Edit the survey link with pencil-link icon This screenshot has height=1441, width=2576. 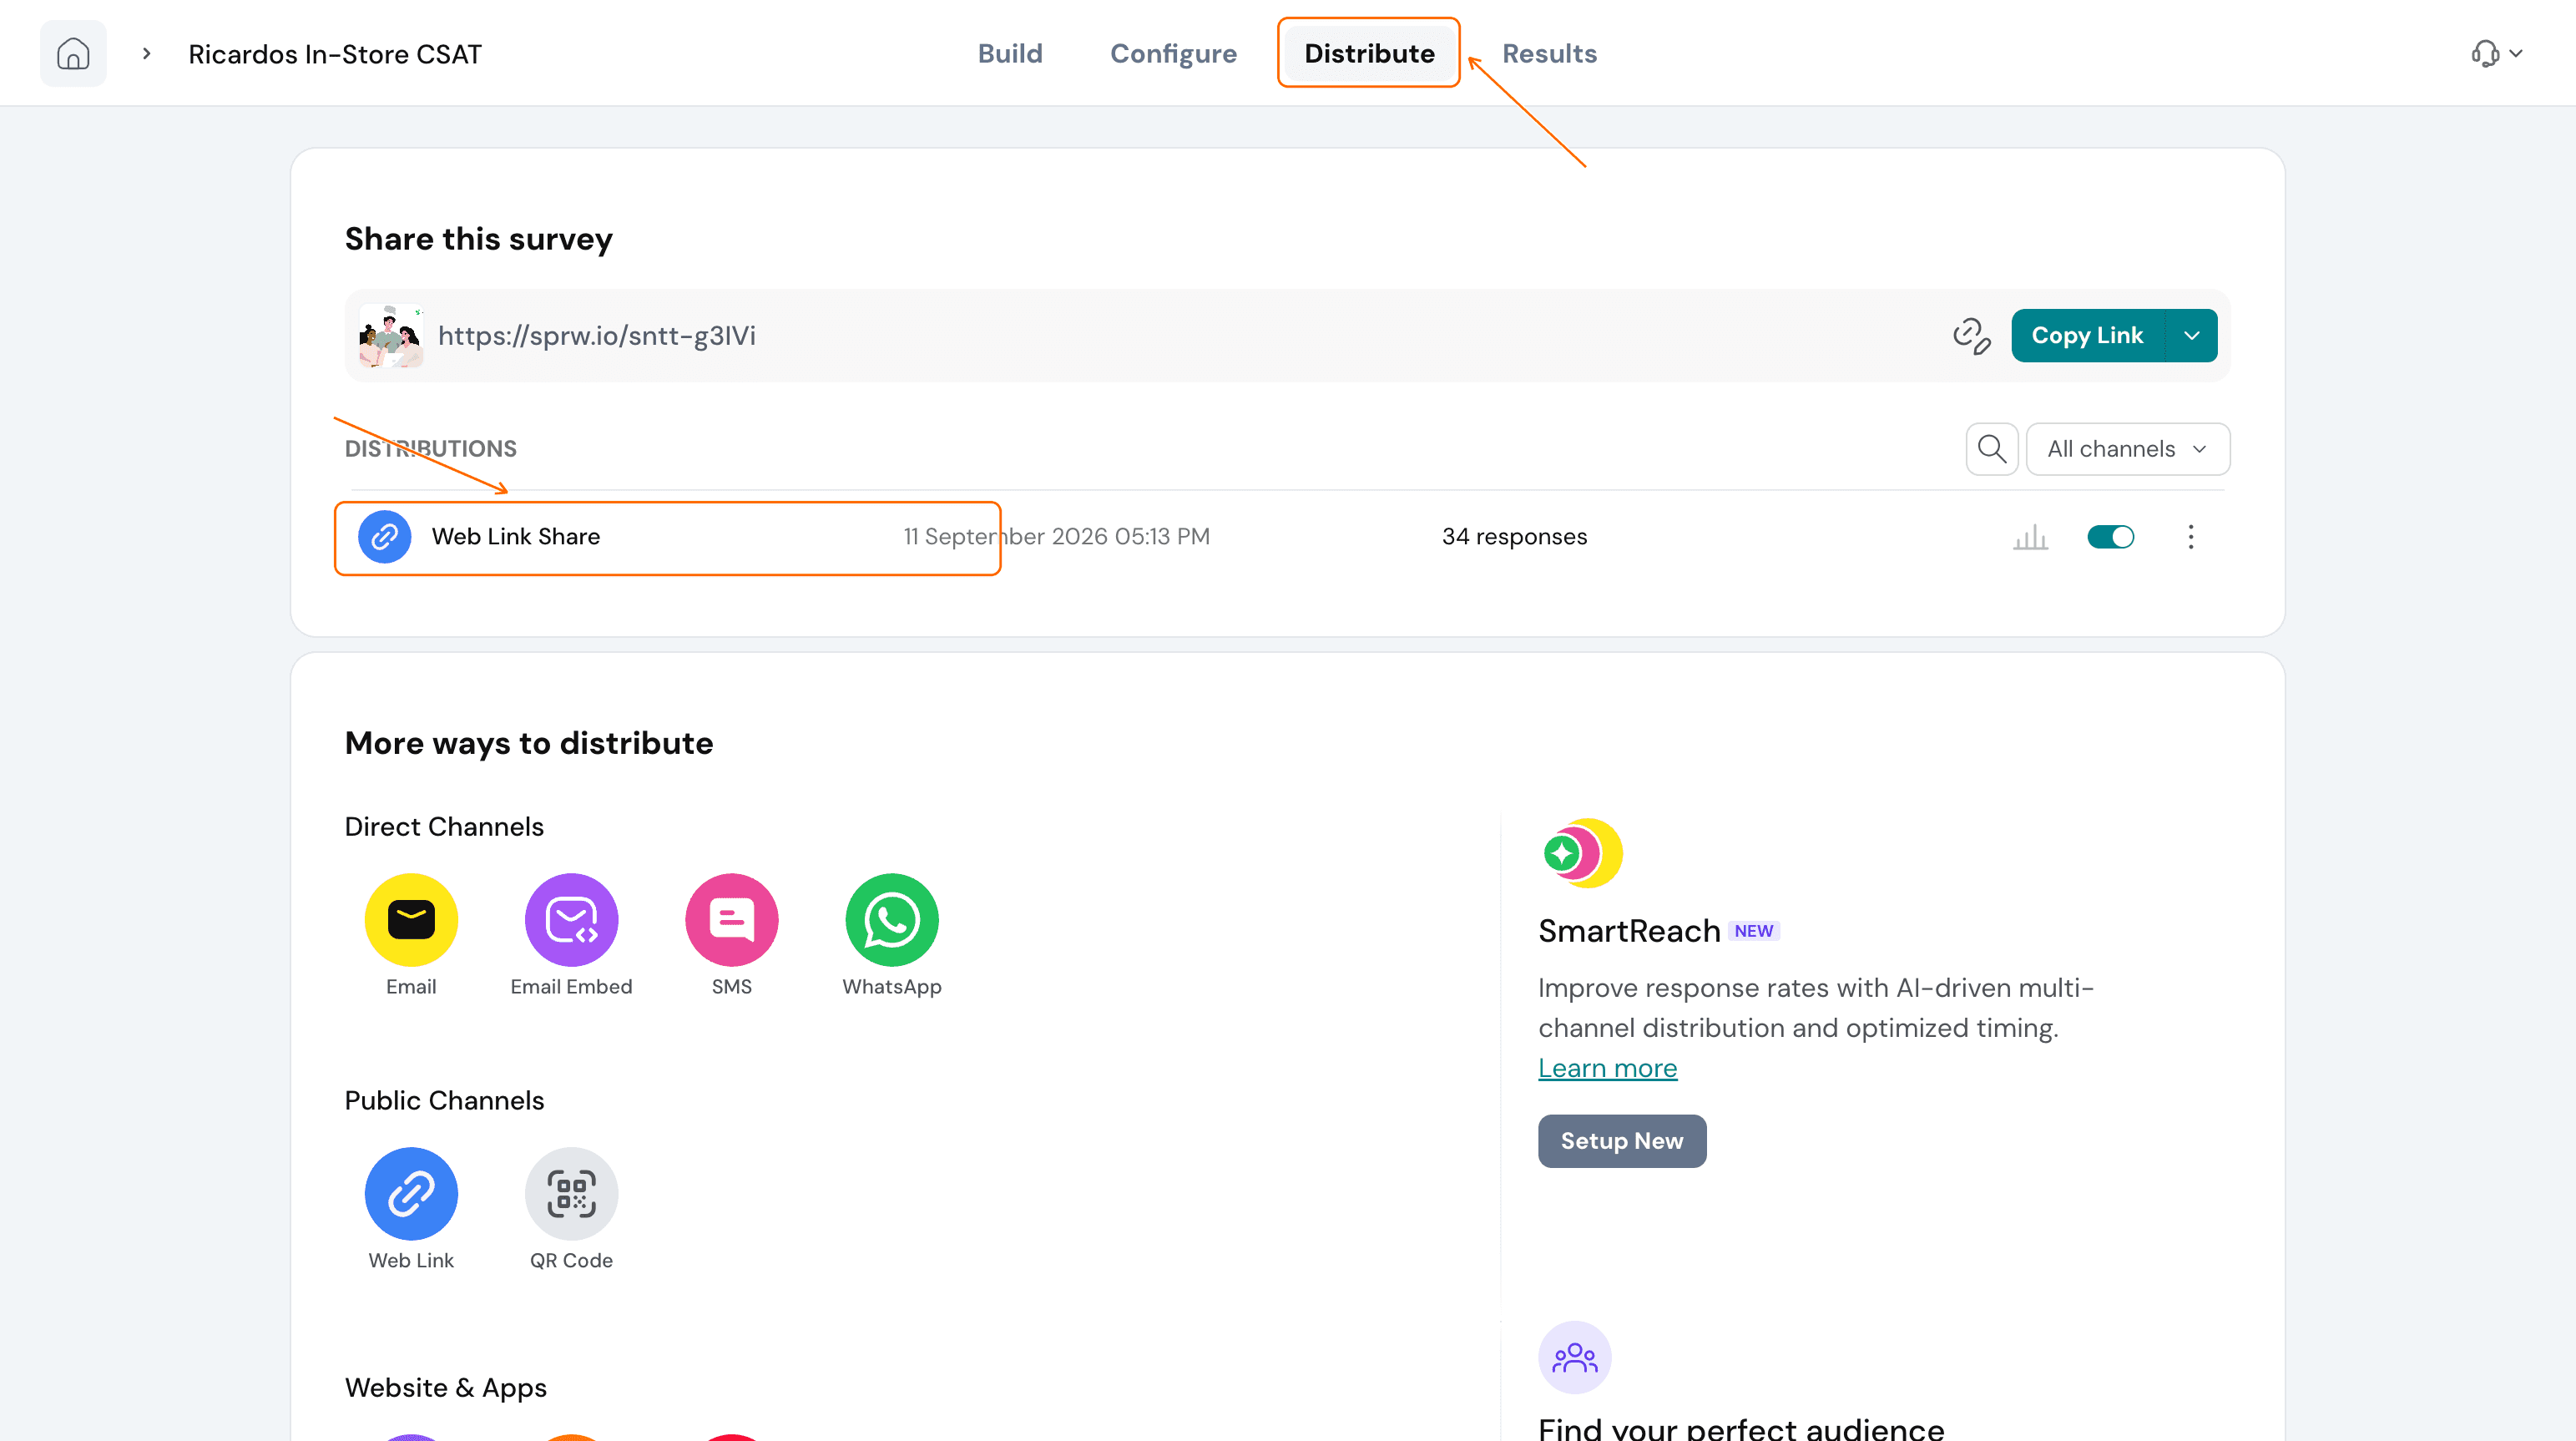[1971, 336]
